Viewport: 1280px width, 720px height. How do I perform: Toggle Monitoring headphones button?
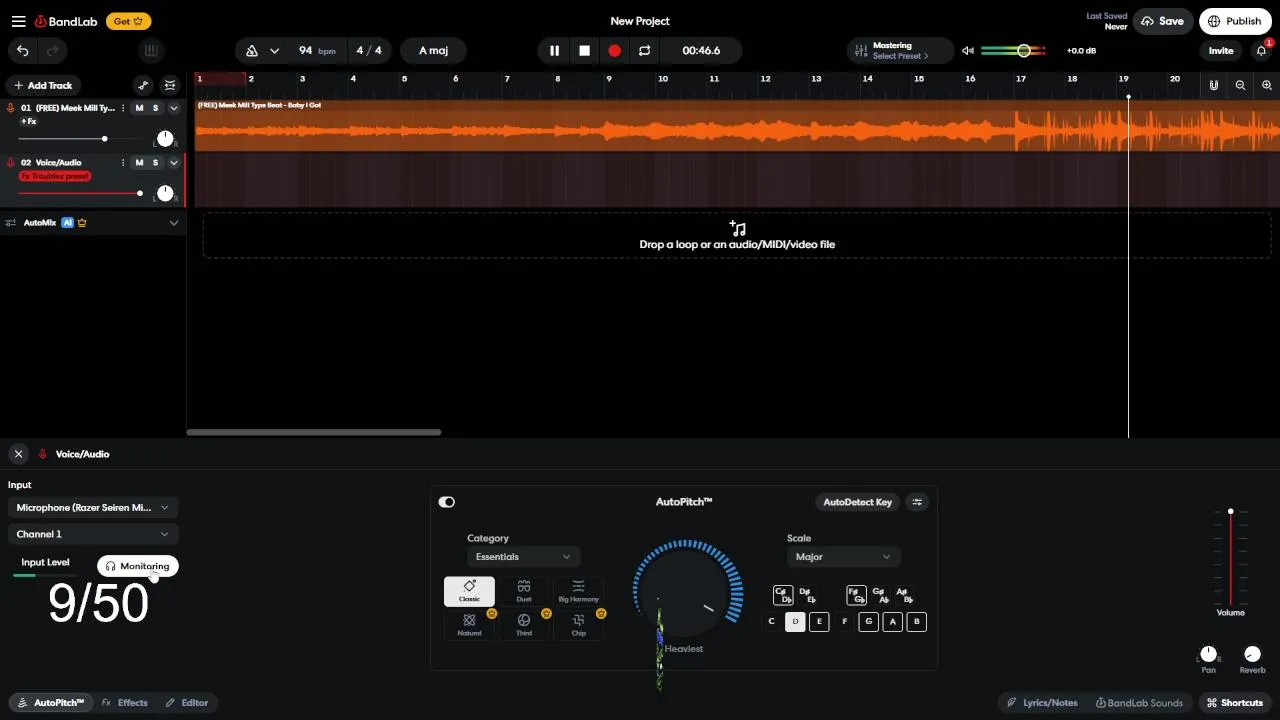pos(138,566)
